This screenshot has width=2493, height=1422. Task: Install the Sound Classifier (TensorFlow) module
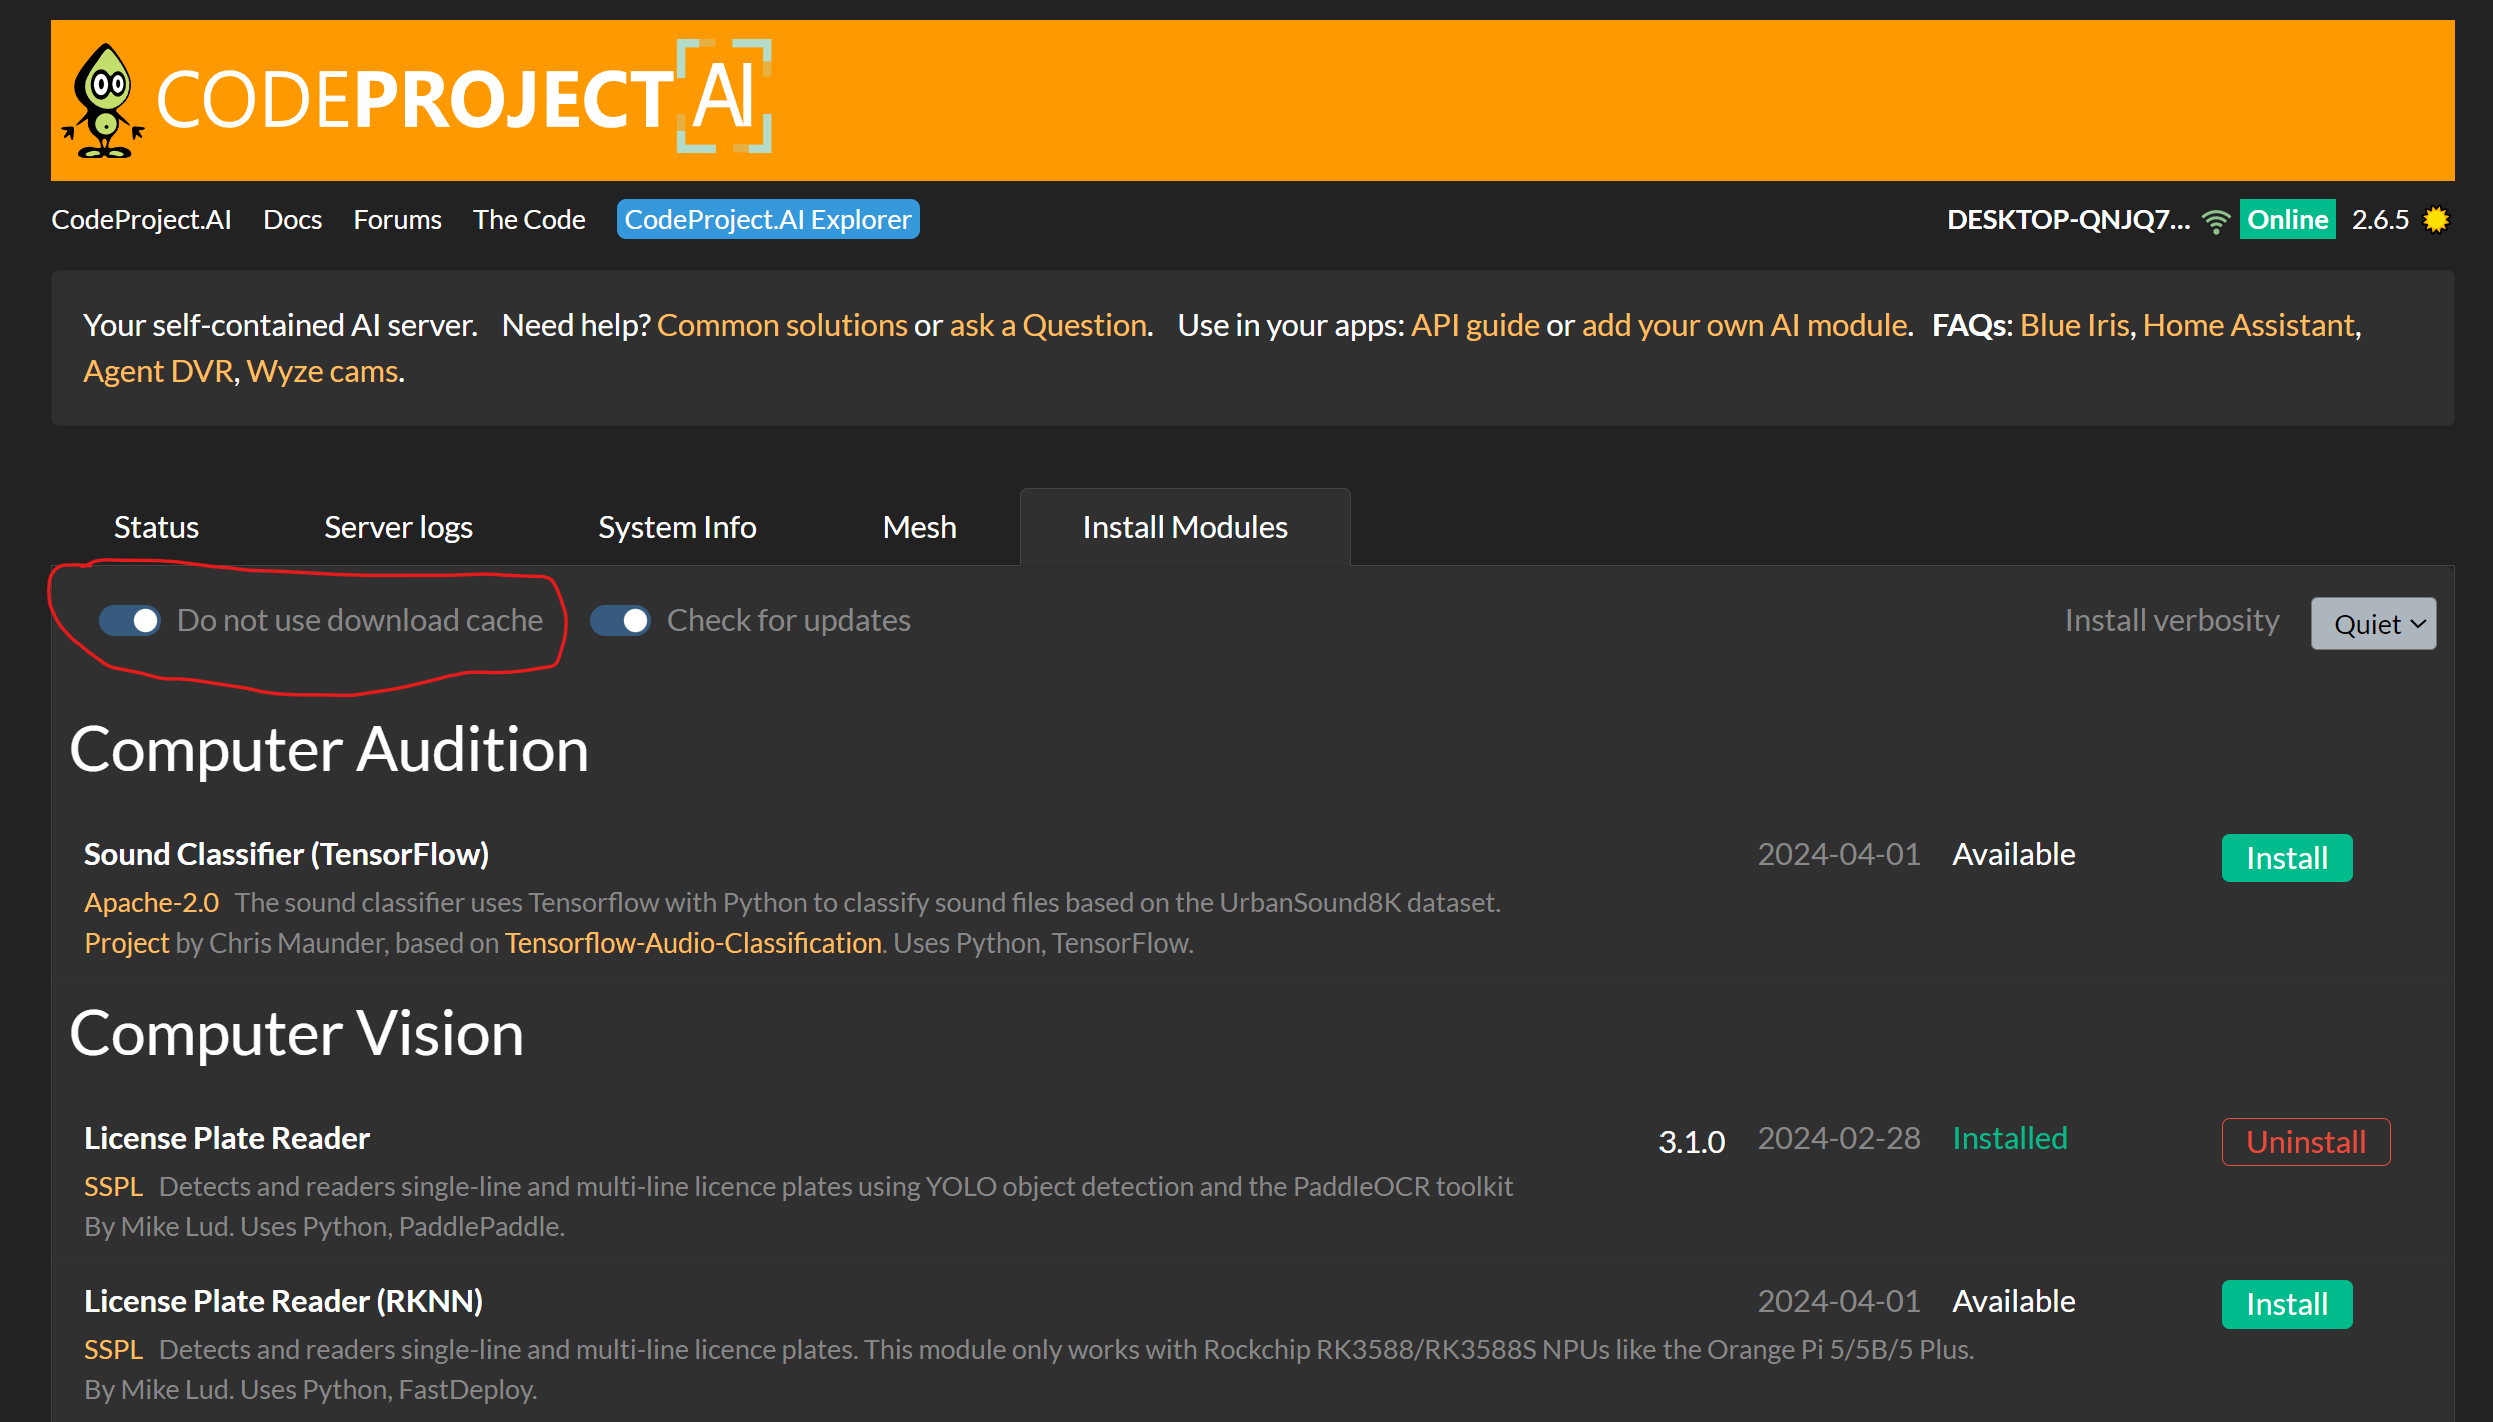(2287, 858)
